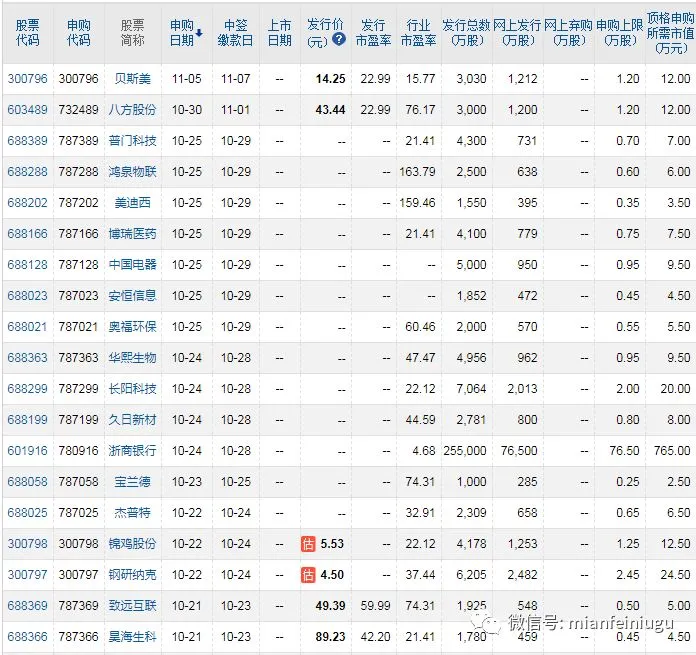Open stock code 688366 link

(27, 637)
